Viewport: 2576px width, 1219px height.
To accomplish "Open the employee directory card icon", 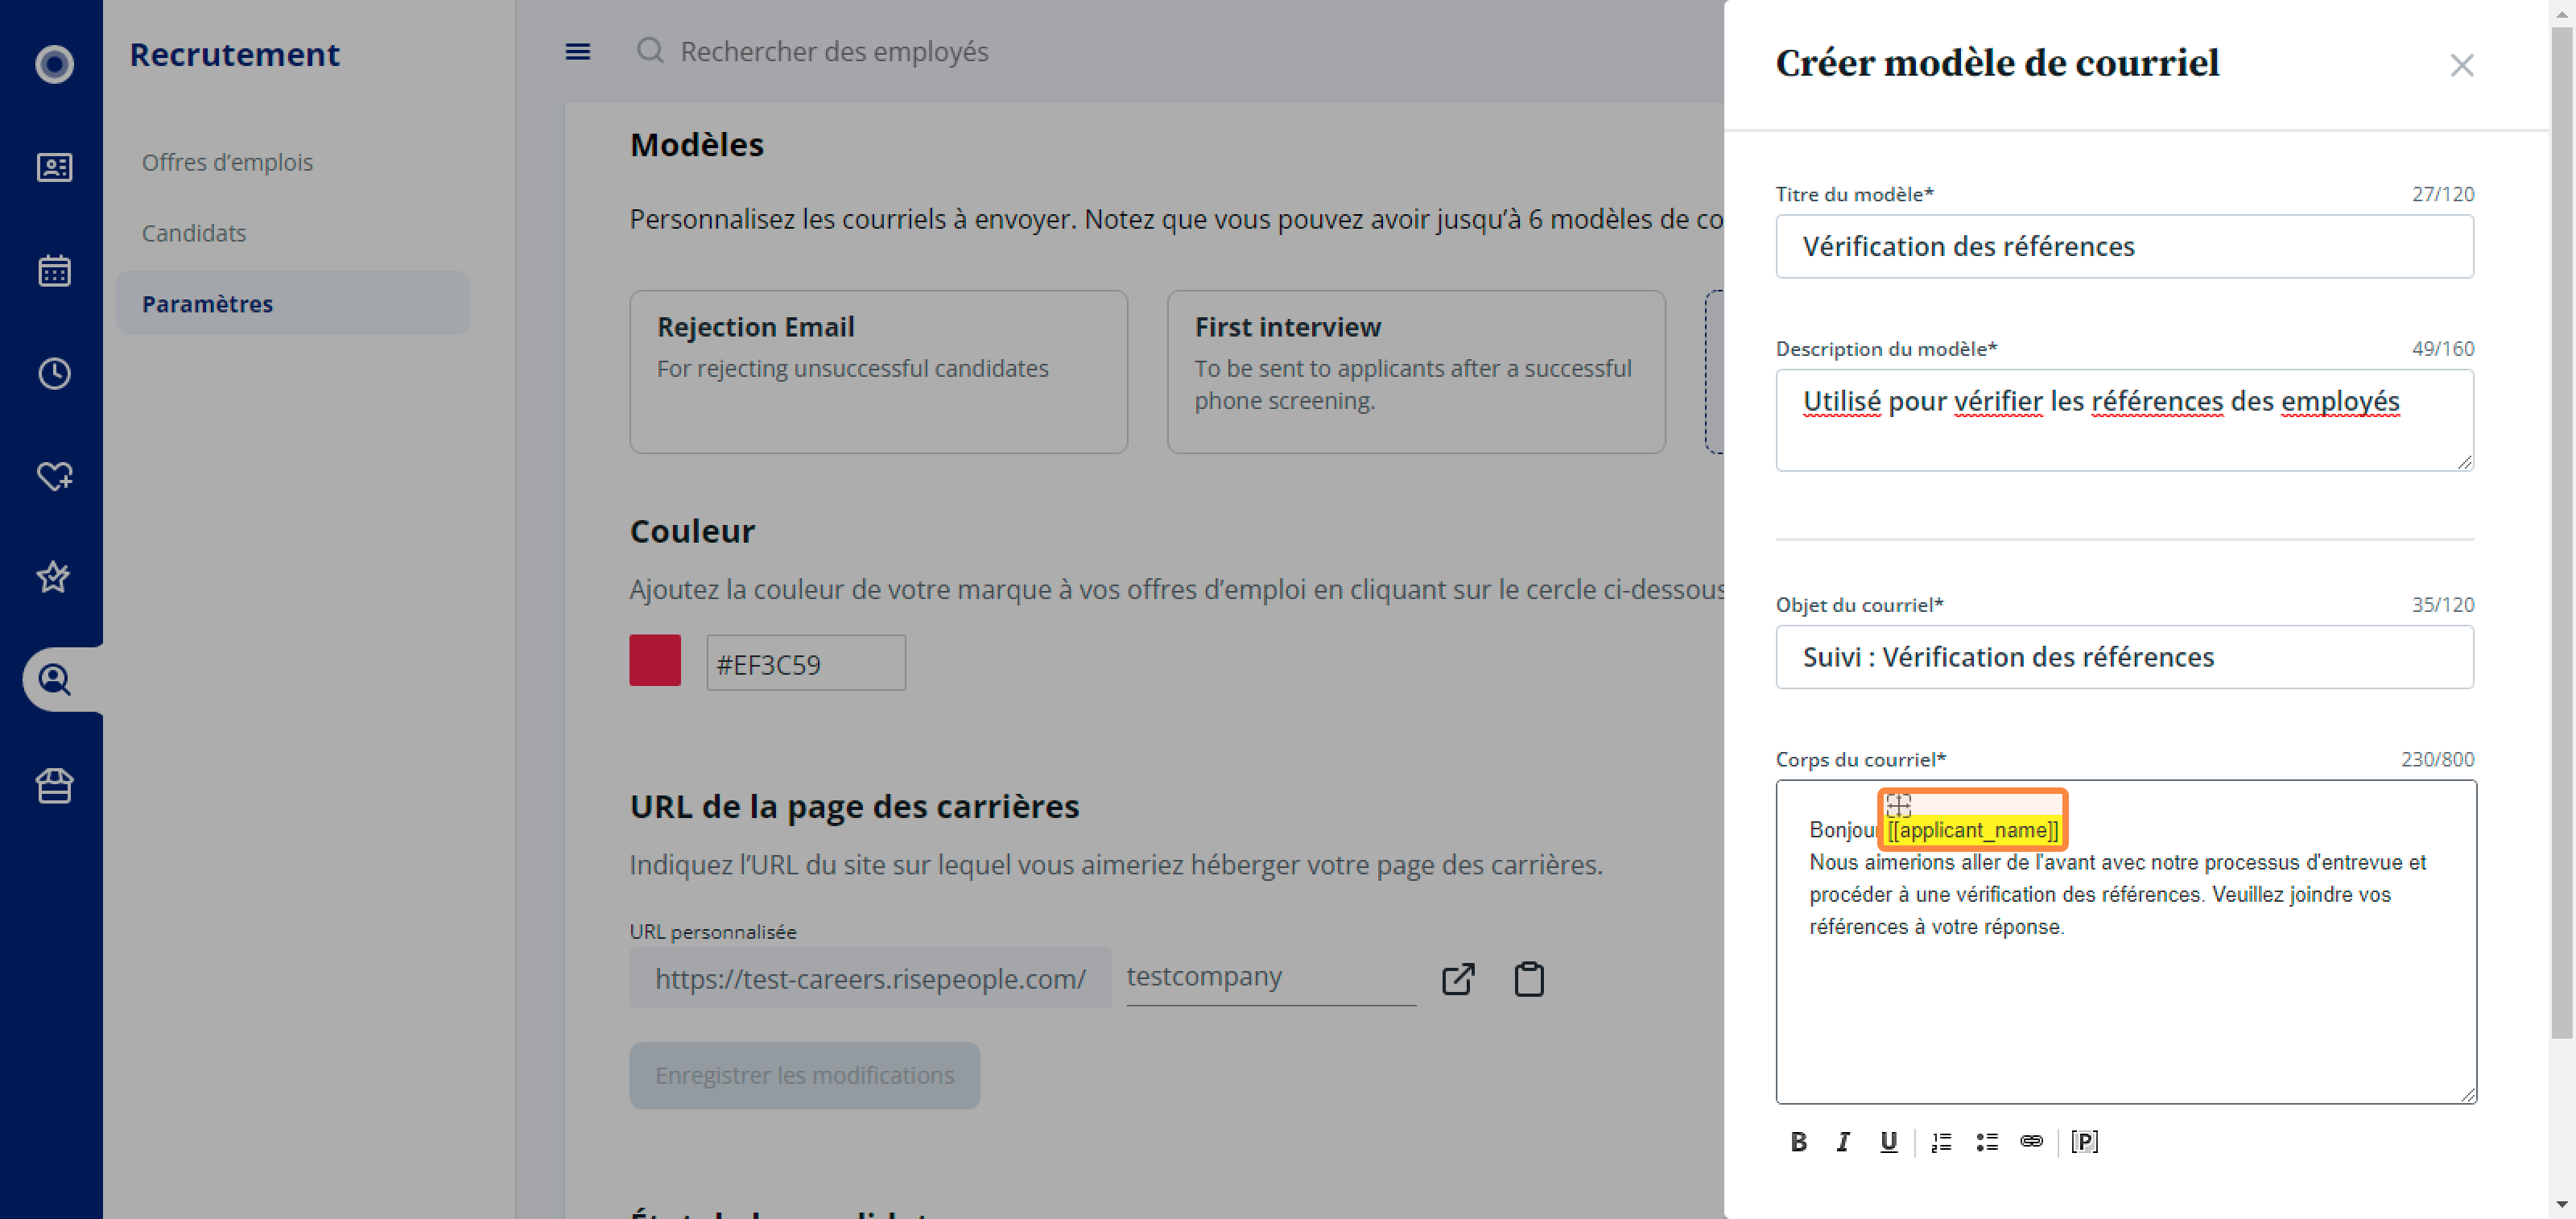I will pos(54,167).
